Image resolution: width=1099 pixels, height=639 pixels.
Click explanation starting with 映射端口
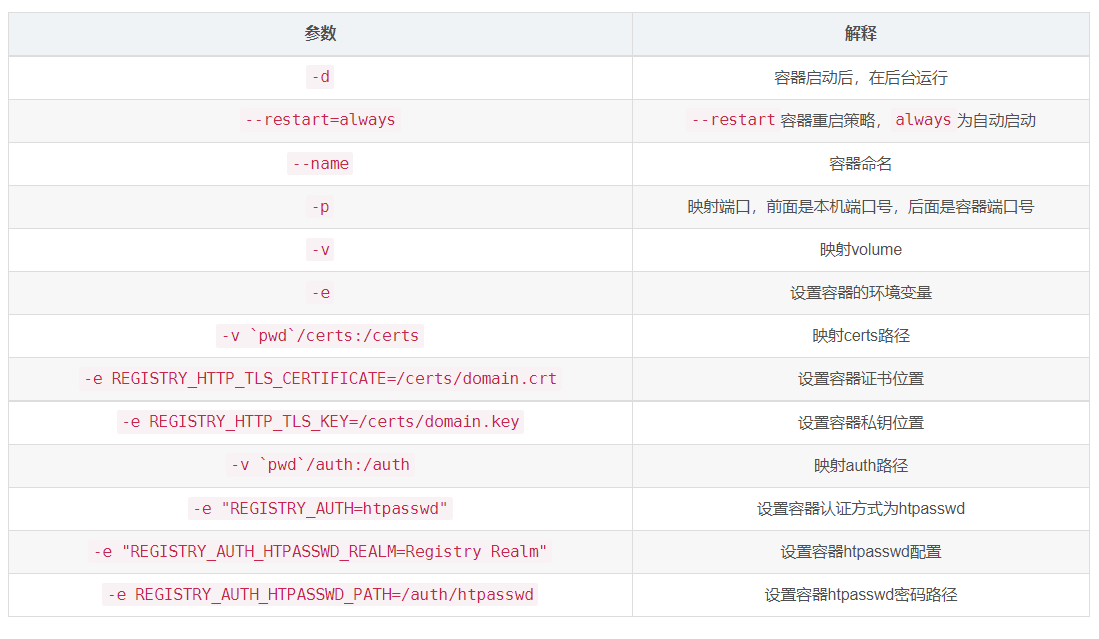click(x=861, y=207)
